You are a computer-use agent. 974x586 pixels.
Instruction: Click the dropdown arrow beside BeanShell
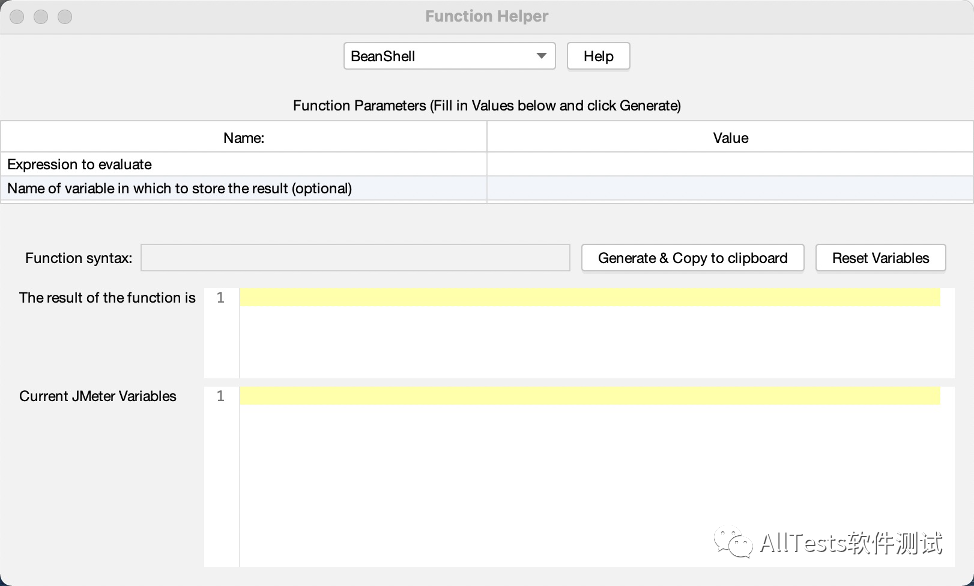click(541, 56)
